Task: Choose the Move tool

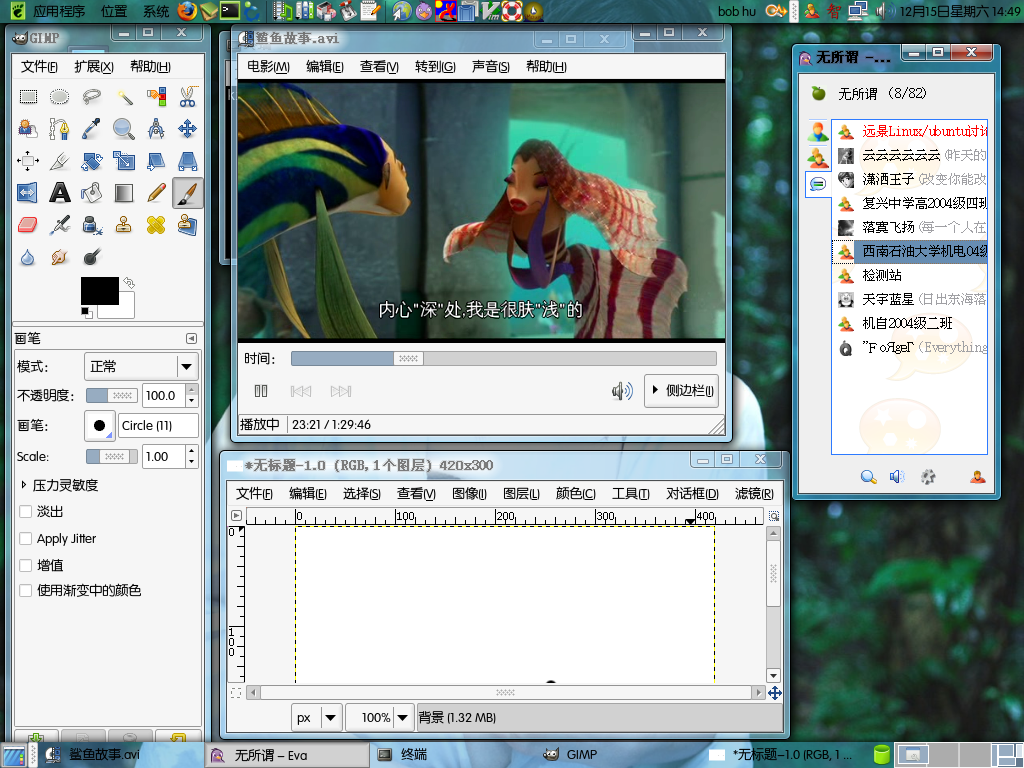Action: click(187, 129)
